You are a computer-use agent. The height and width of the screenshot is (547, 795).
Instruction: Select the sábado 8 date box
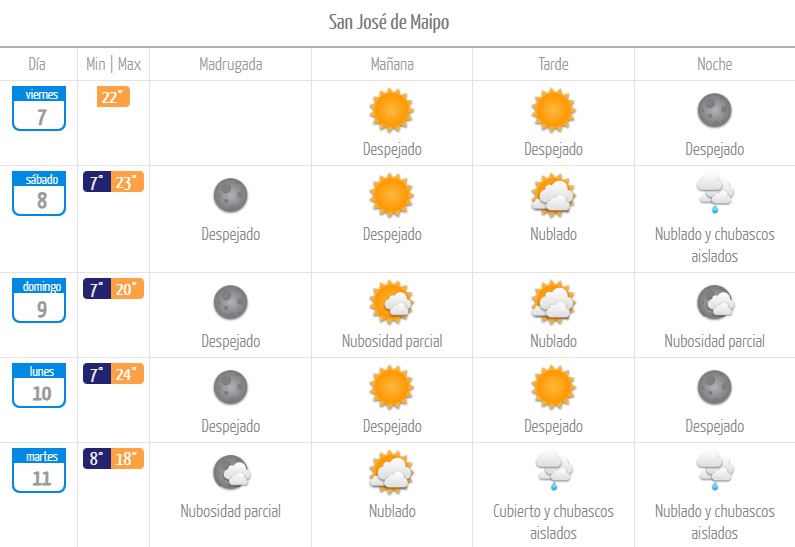coord(39,194)
